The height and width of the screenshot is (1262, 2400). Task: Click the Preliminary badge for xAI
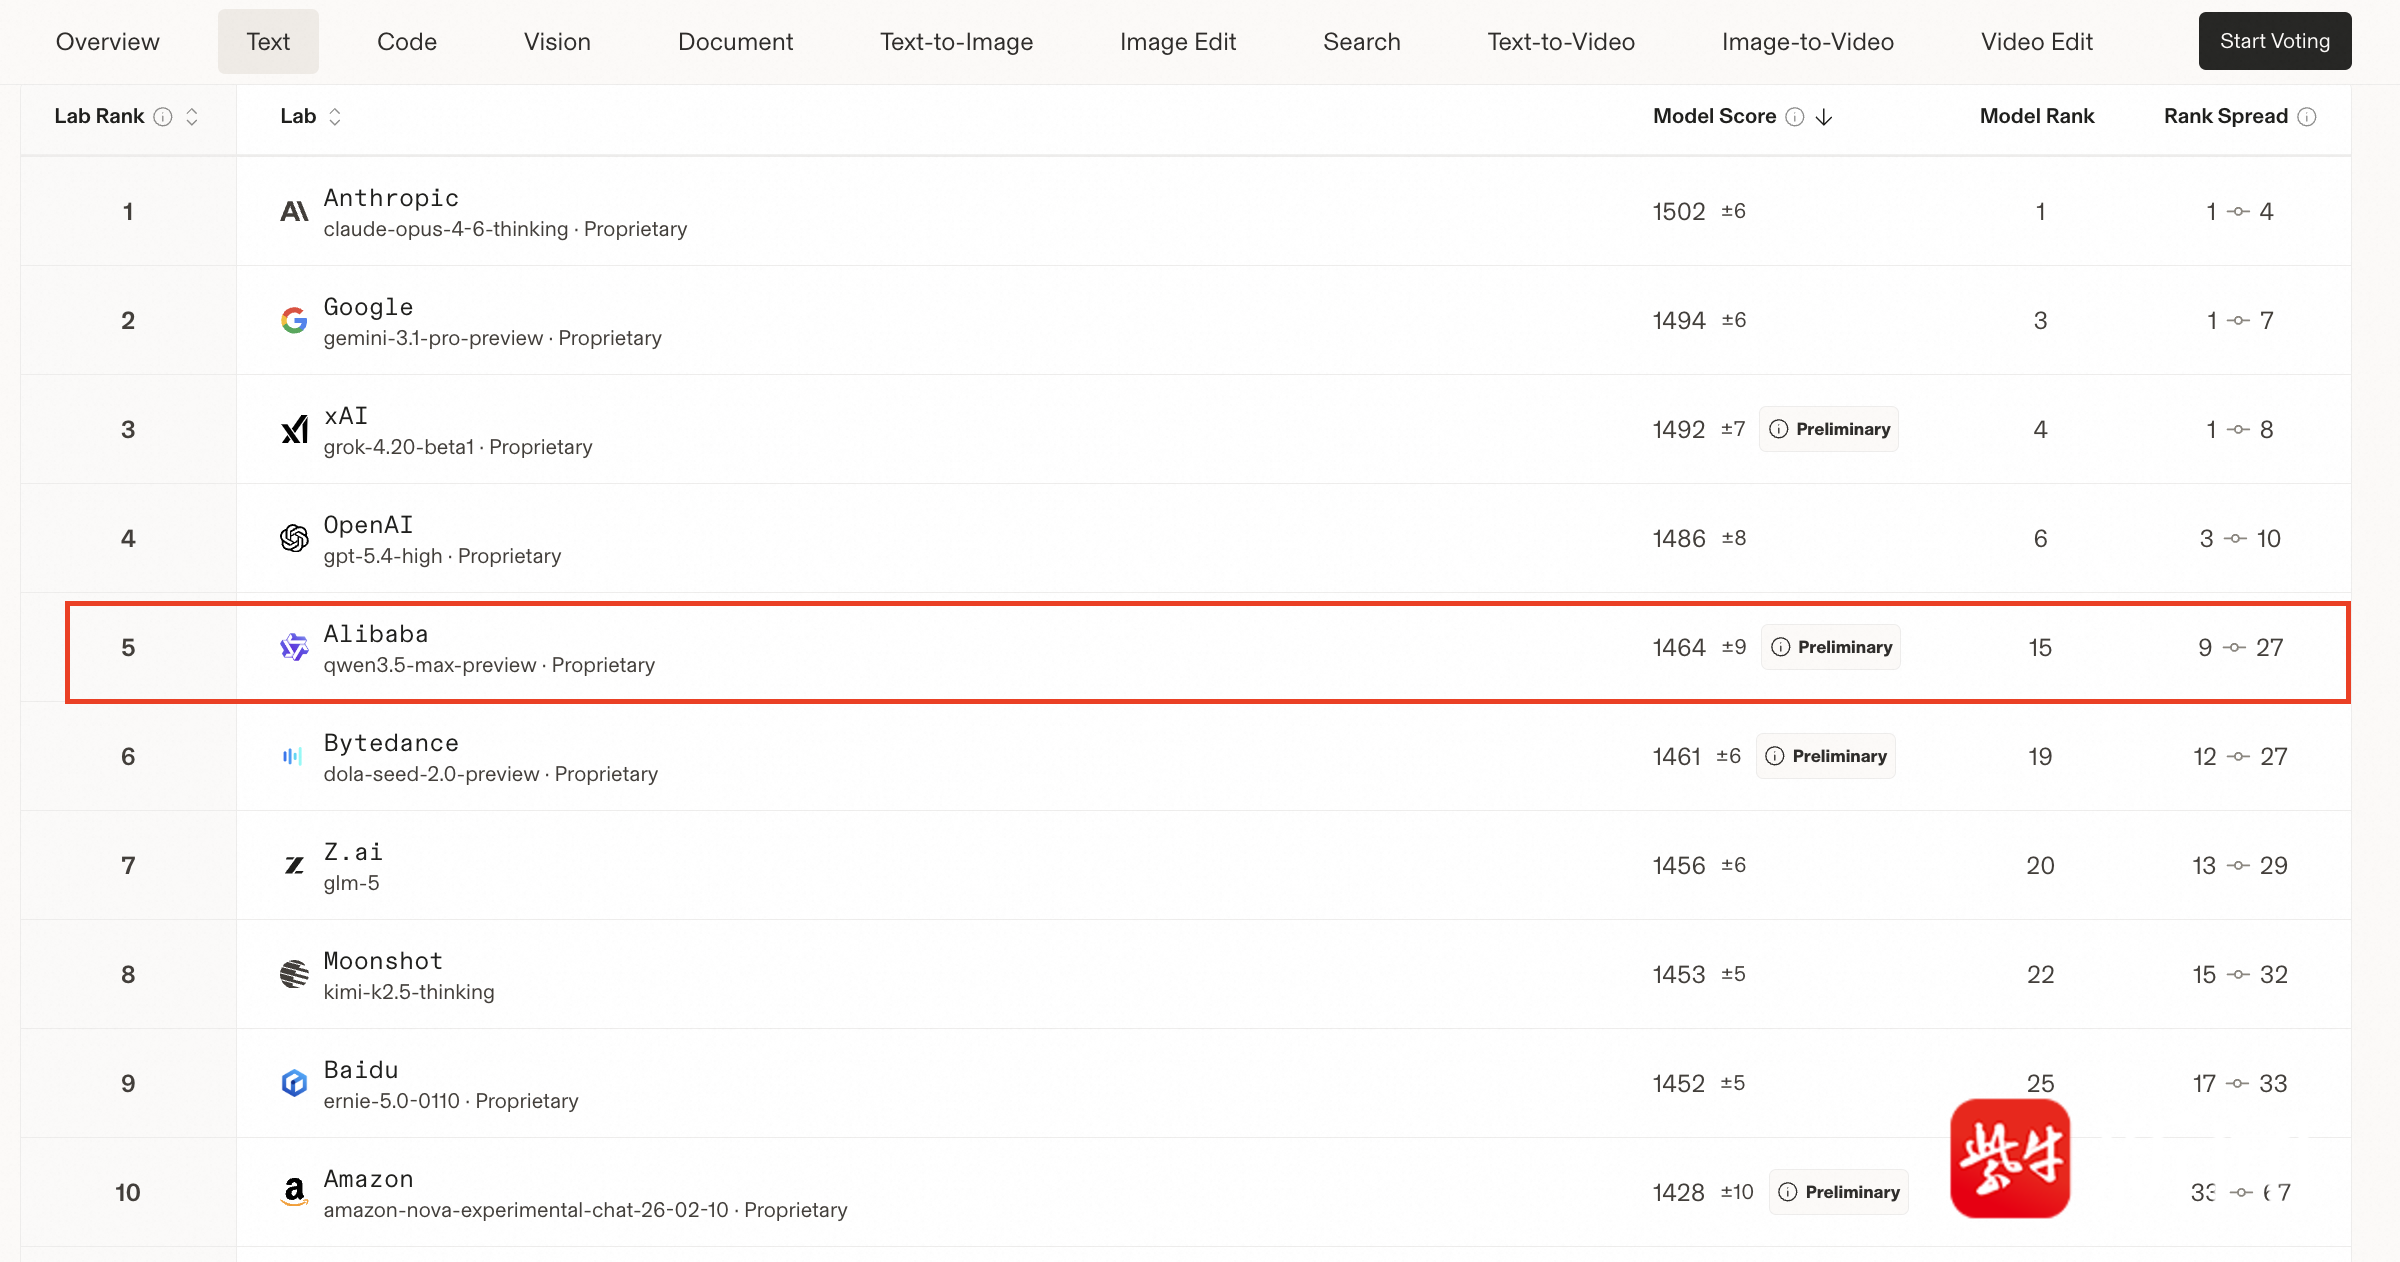pos(1829,430)
